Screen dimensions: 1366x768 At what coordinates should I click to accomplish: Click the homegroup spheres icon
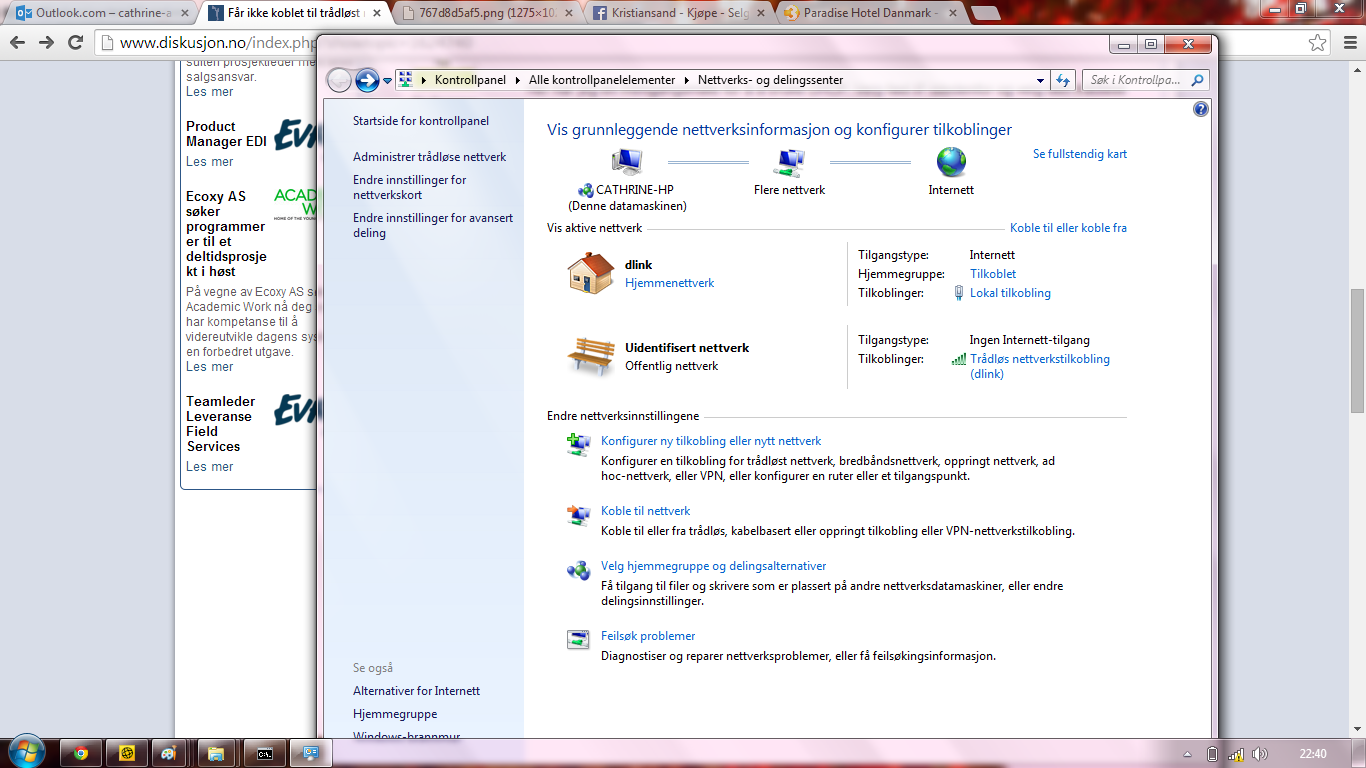pyautogui.click(x=578, y=570)
